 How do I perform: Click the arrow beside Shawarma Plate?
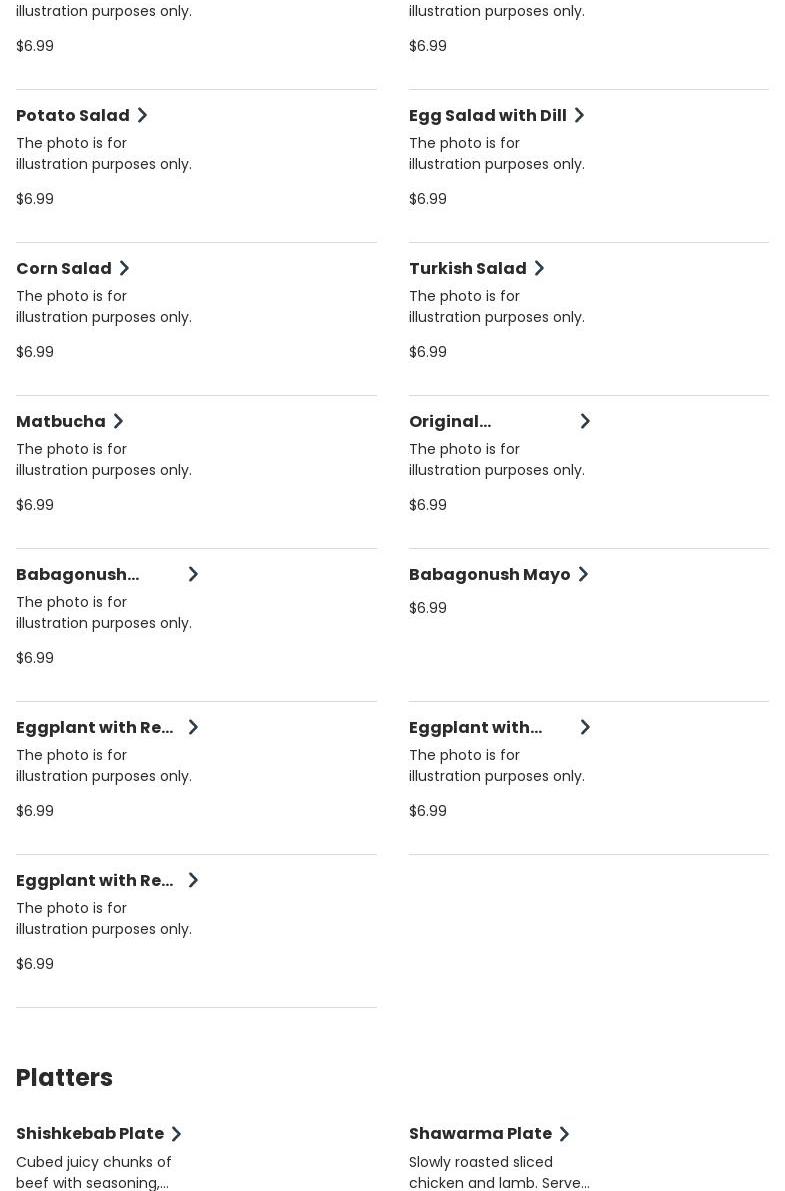[x=564, y=1134]
